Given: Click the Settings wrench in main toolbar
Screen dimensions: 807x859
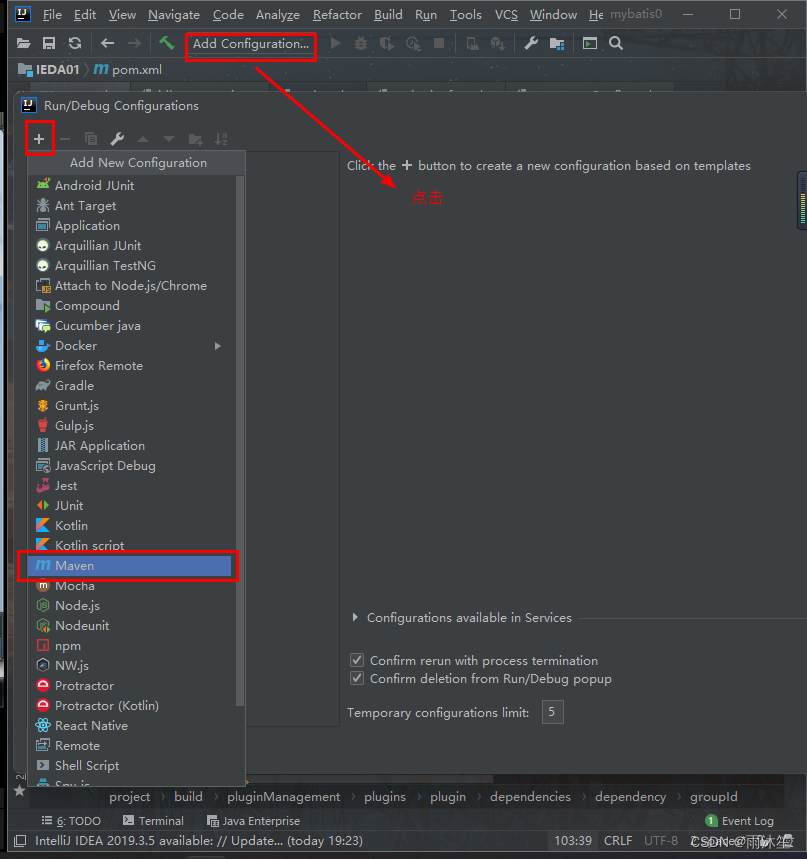Looking at the screenshot, I should [x=531, y=43].
